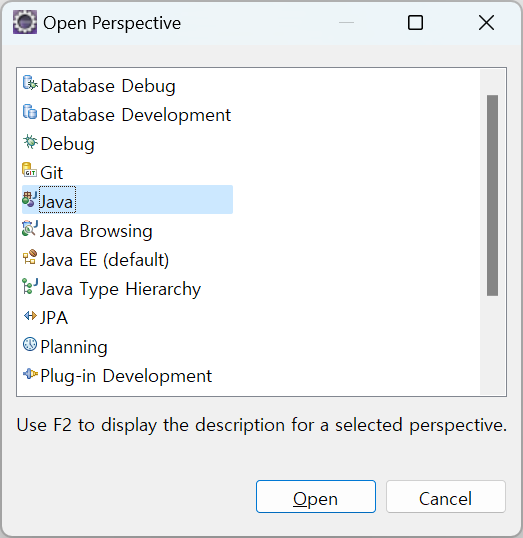Click the Database Development cylinder icon
Screen dimensions: 523x538
click(30, 113)
